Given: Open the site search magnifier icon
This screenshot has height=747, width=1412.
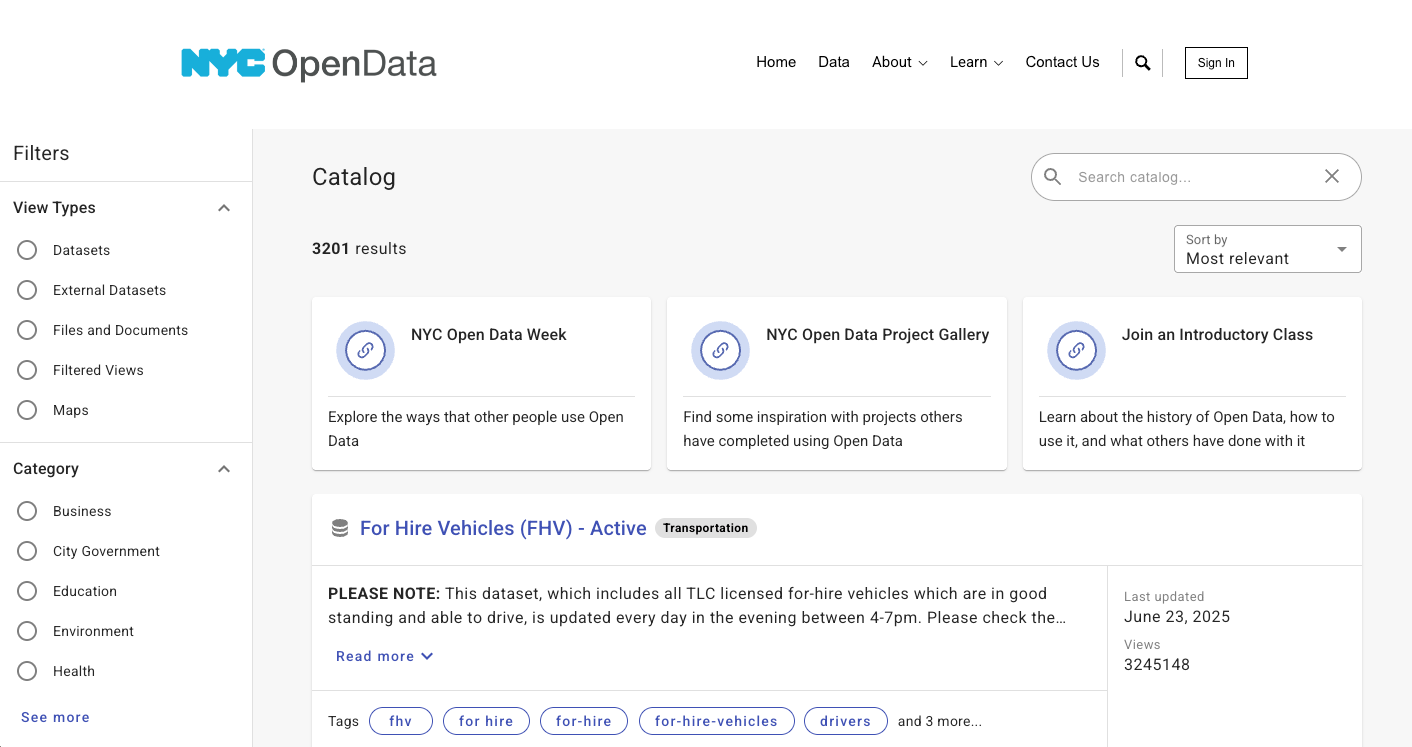Looking at the screenshot, I should pyautogui.click(x=1143, y=63).
